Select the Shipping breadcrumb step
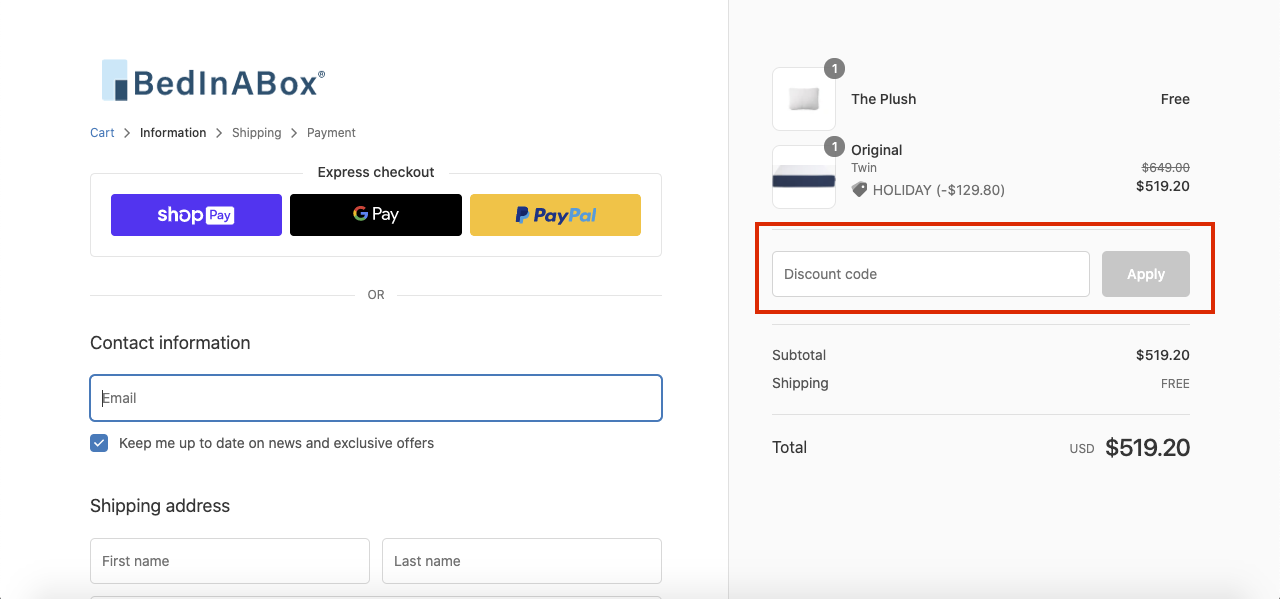This screenshot has width=1280, height=599. coord(256,133)
